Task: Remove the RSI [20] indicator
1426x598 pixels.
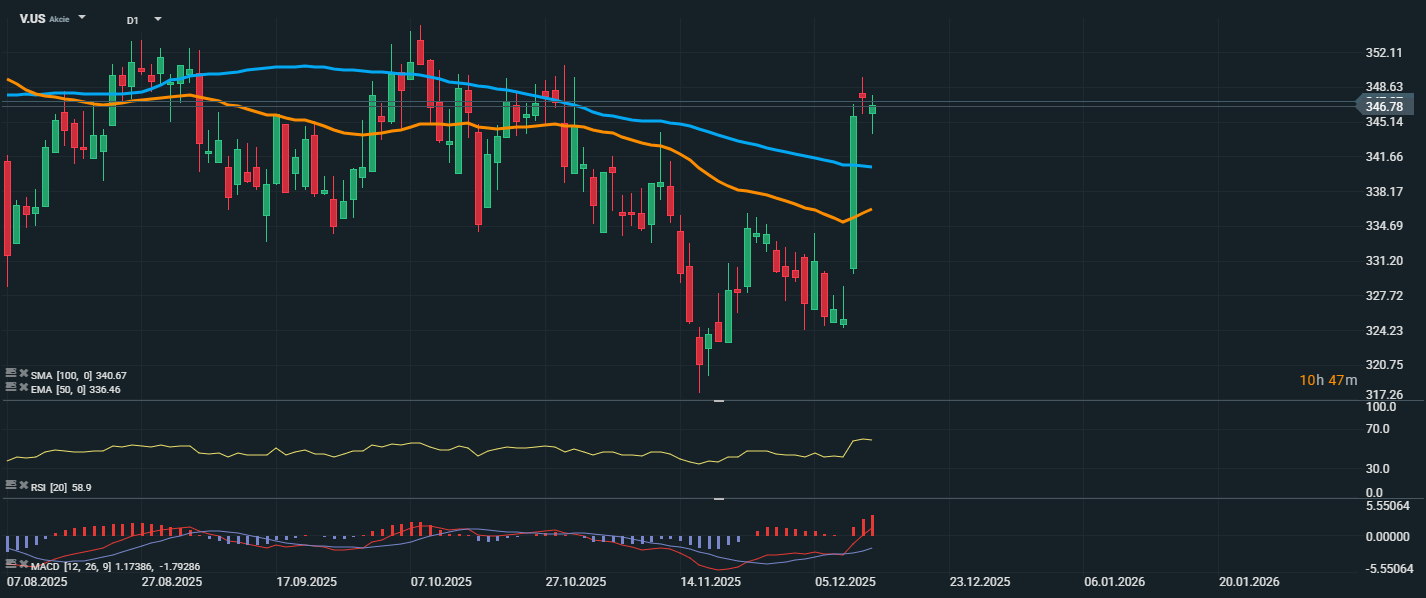Action: pyautogui.click(x=23, y=485)
